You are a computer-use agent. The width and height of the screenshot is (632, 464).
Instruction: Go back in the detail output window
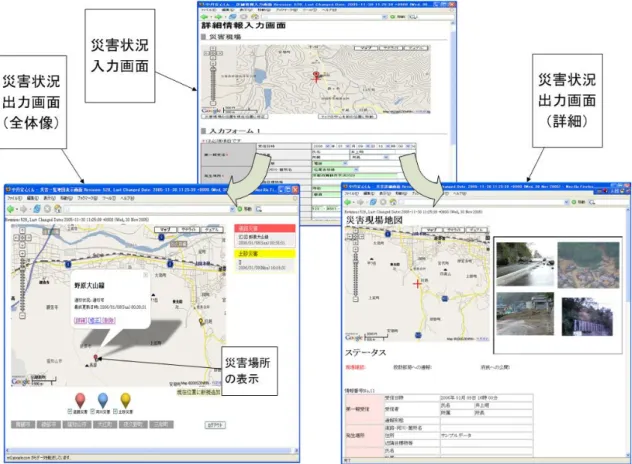[348, 202]
